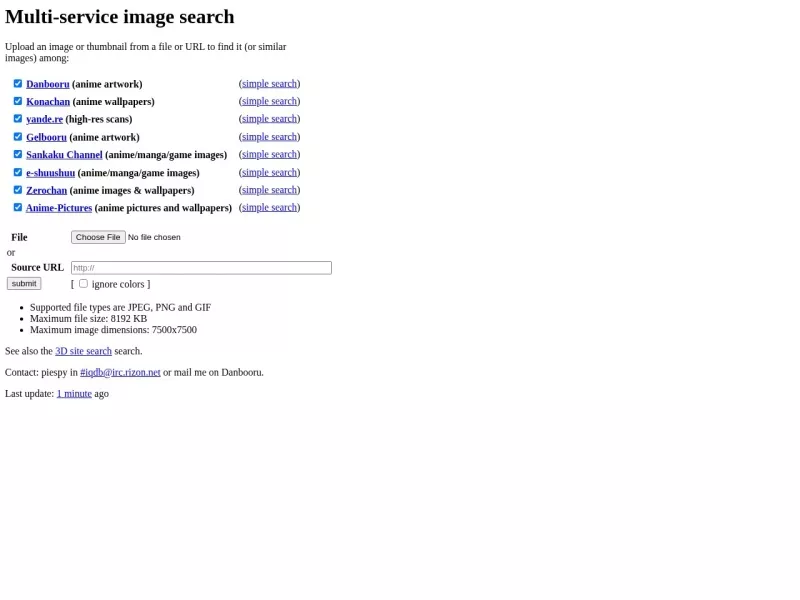Open simple search for Zerochan
Image resolution: width=800 pixels, height=600 pixels.
pyautogui.click(x=269, y=190)
